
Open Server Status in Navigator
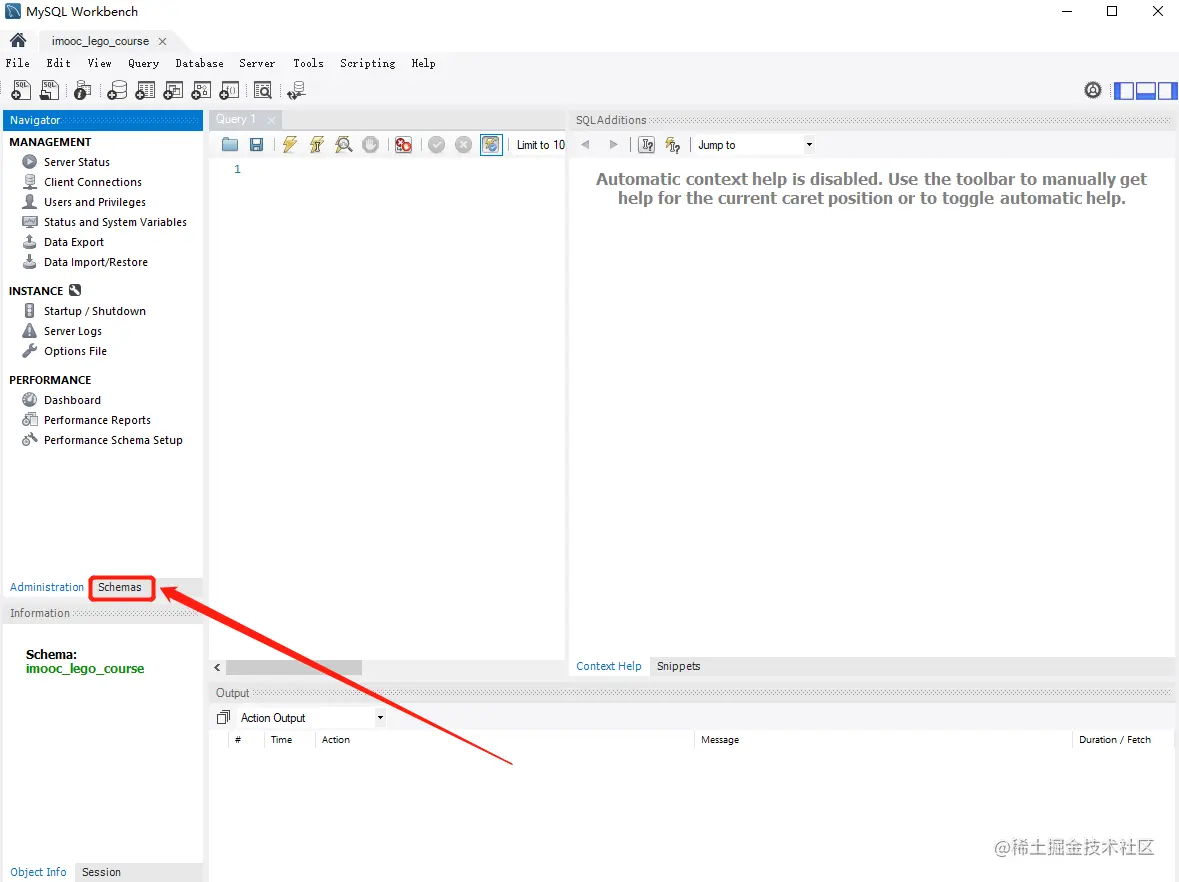77,162
